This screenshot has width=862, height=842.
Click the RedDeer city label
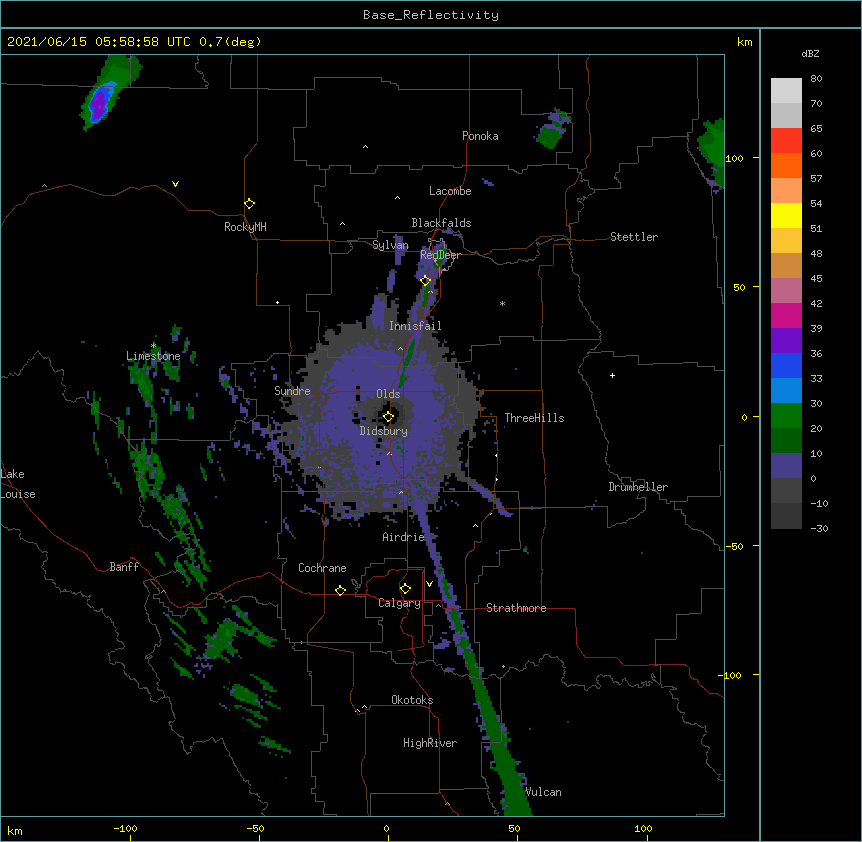440,255
